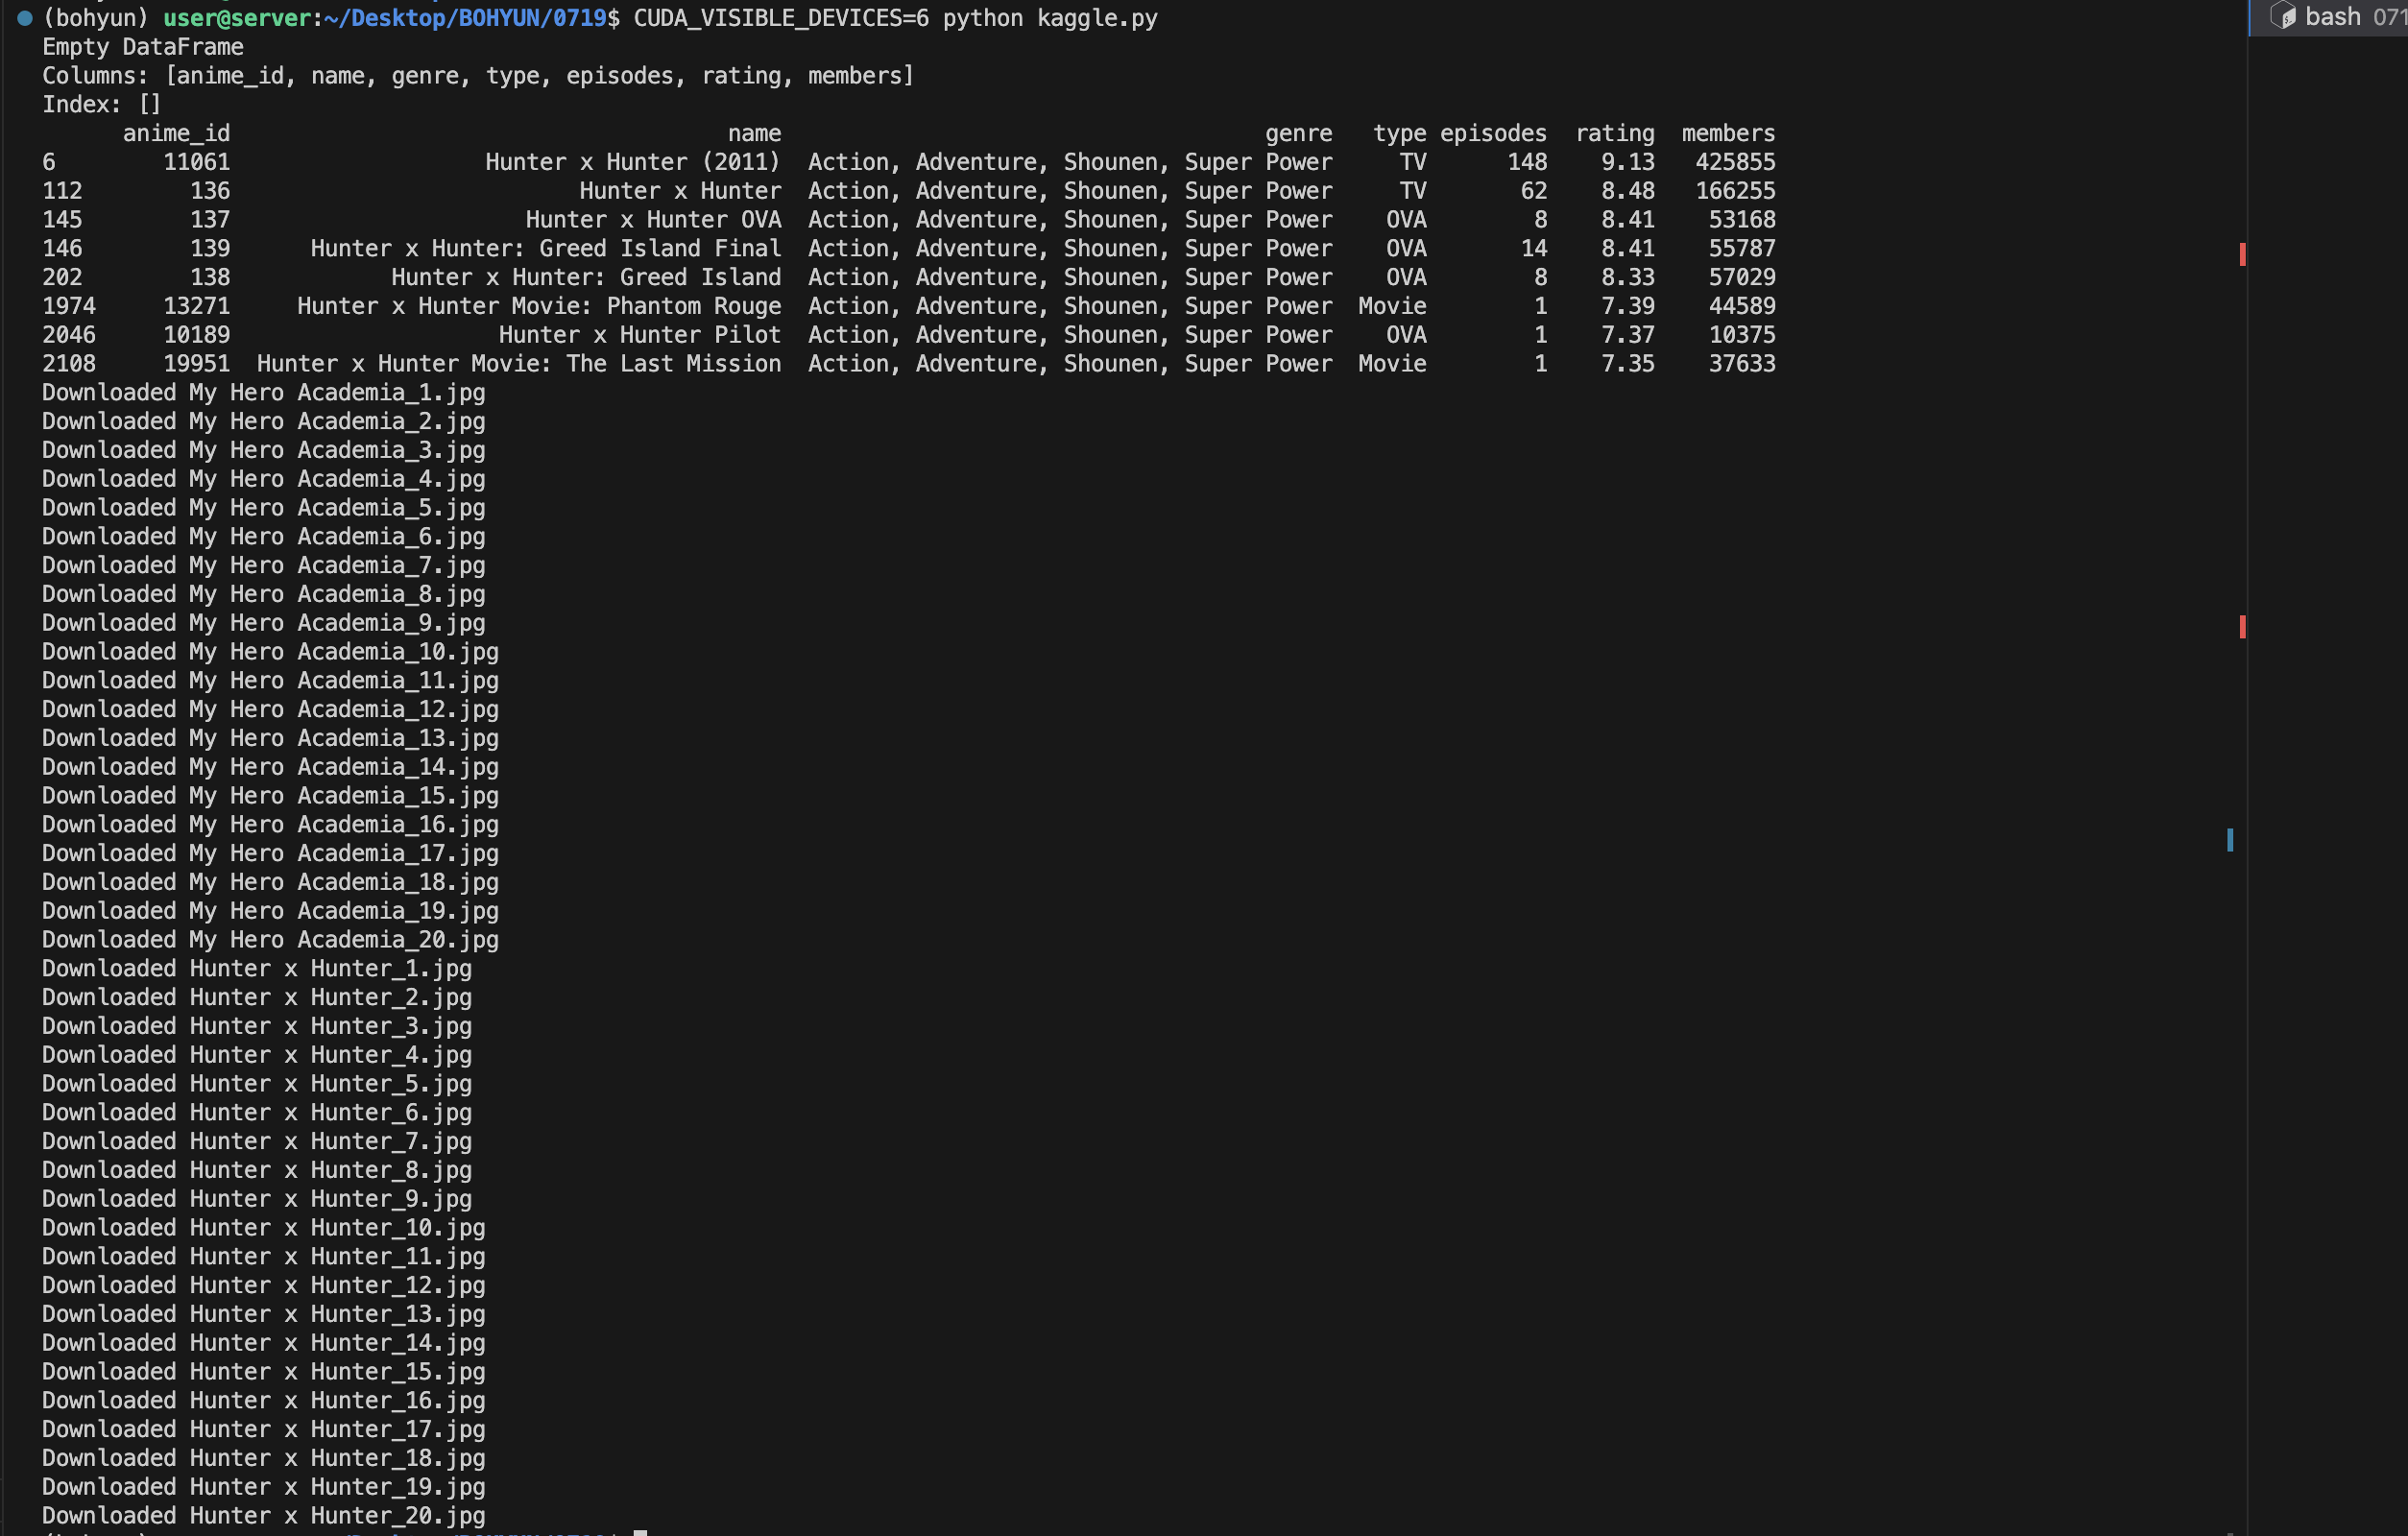Screen dimensions: 2408x1536
Task: Jump to the lower red scrollbar marker
Action: coord(2243,627)
